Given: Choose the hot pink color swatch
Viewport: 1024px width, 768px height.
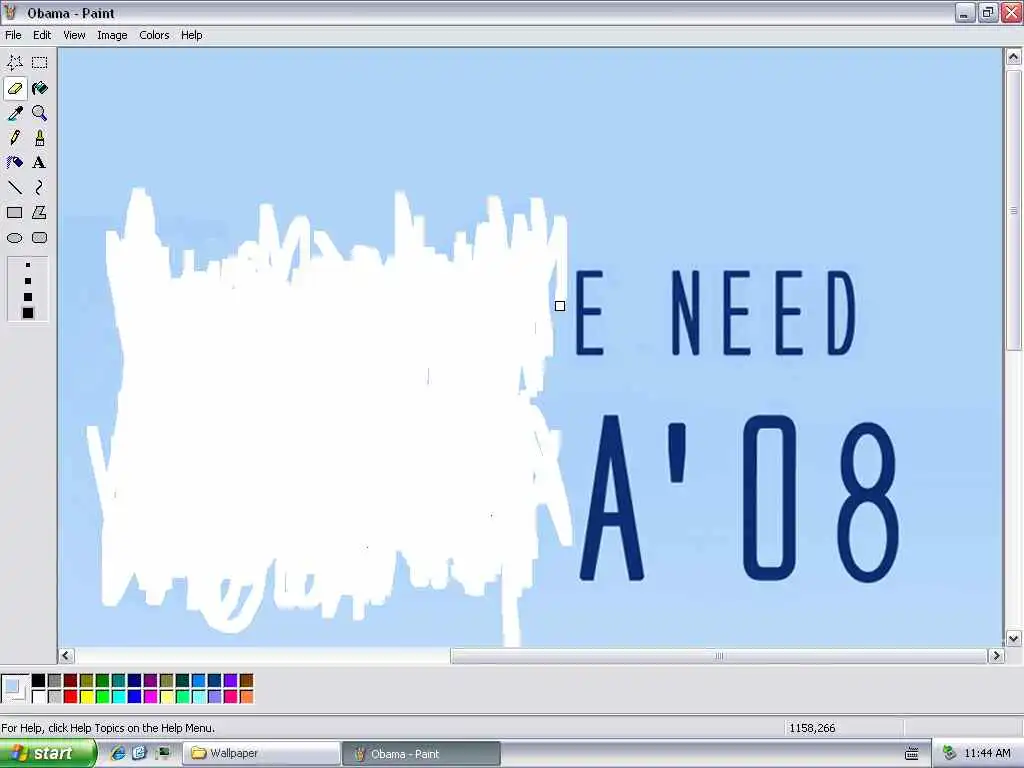Looking at the screenshot, I should pyautogui.click(x=231, y=697).
